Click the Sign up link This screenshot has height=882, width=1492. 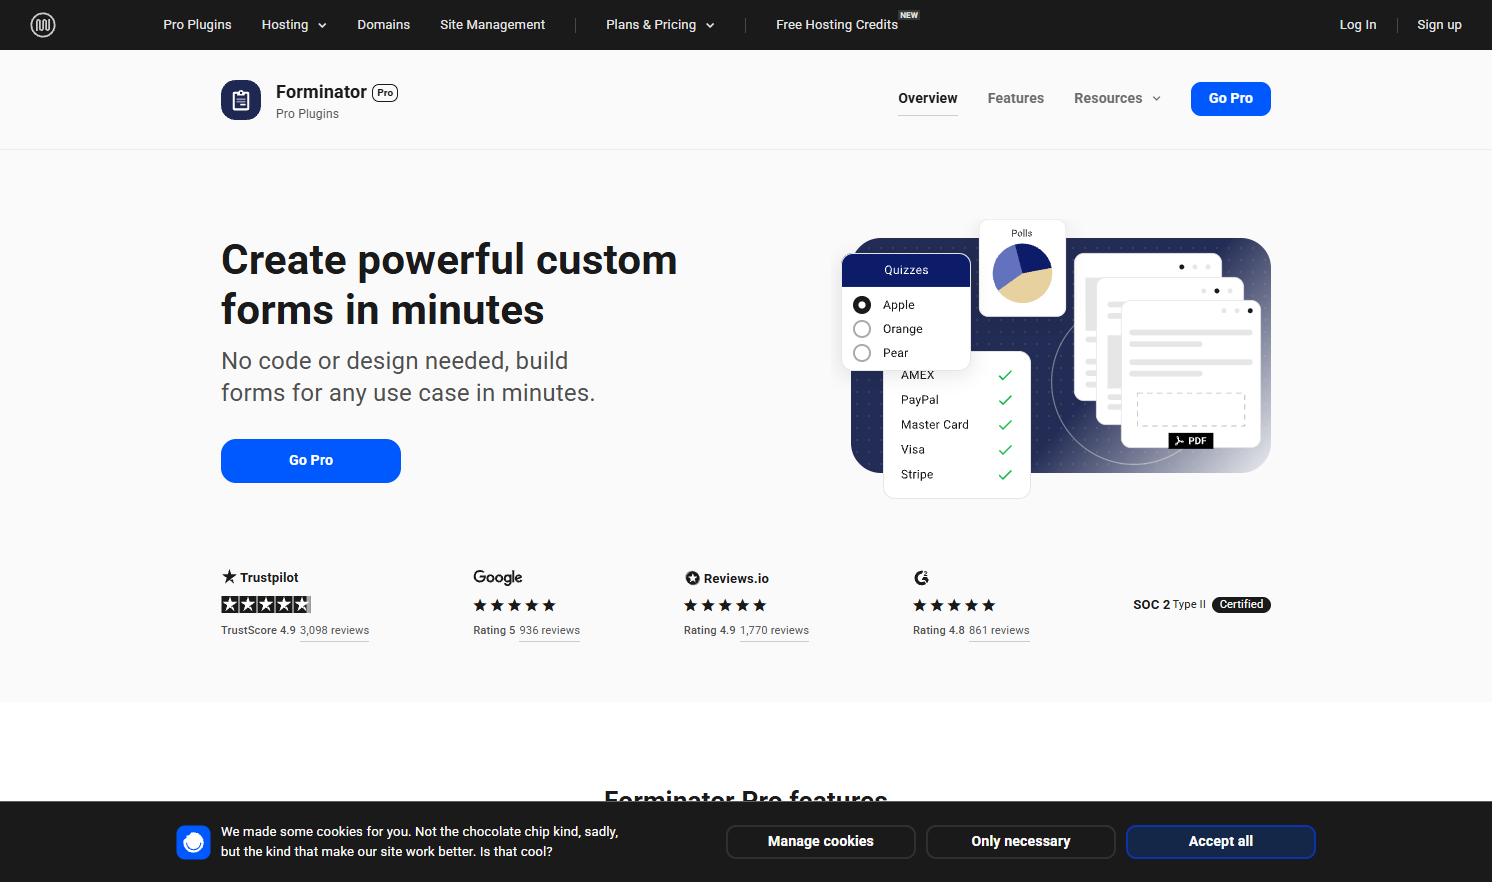pos(1439,25)
